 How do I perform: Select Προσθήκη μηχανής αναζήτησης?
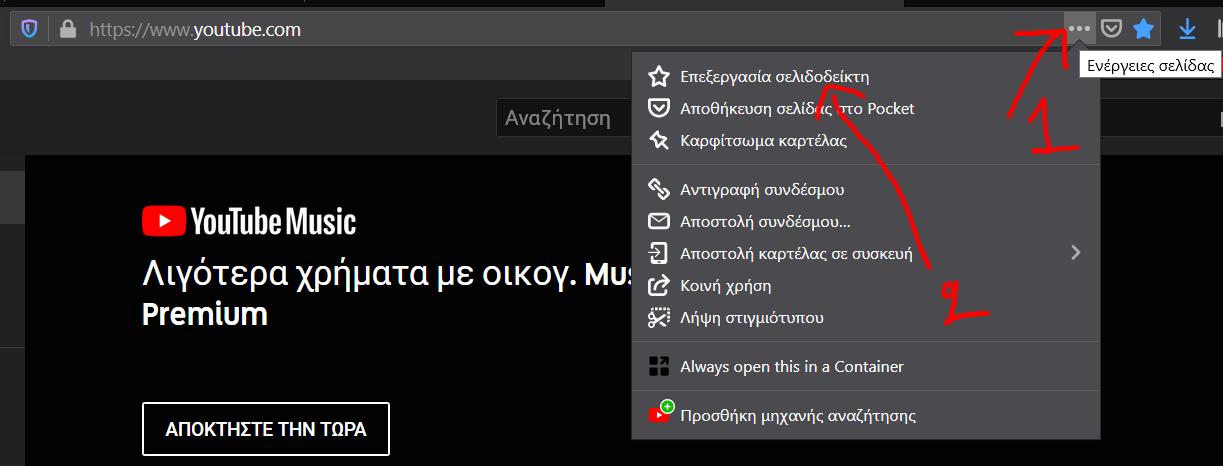coord(867,414)
